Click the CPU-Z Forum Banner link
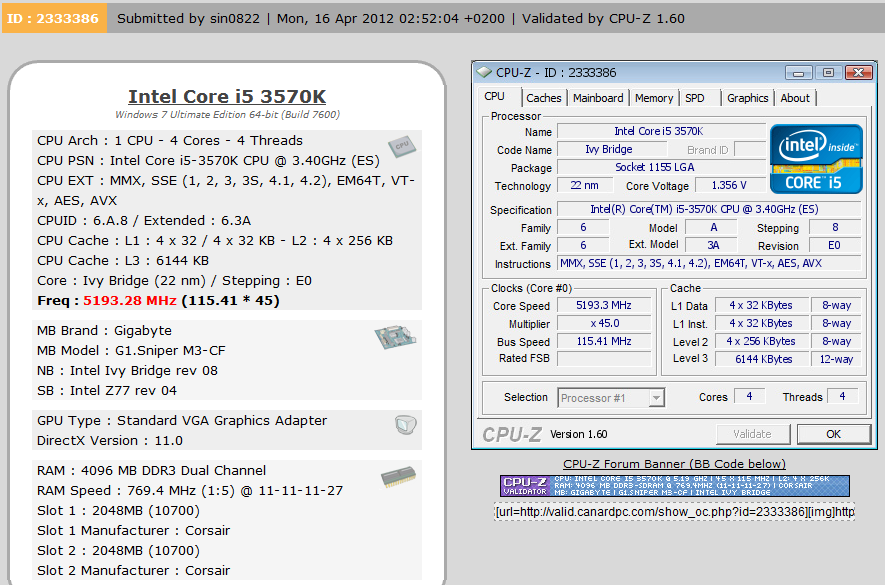885x585 pixels. click(674, 464)
